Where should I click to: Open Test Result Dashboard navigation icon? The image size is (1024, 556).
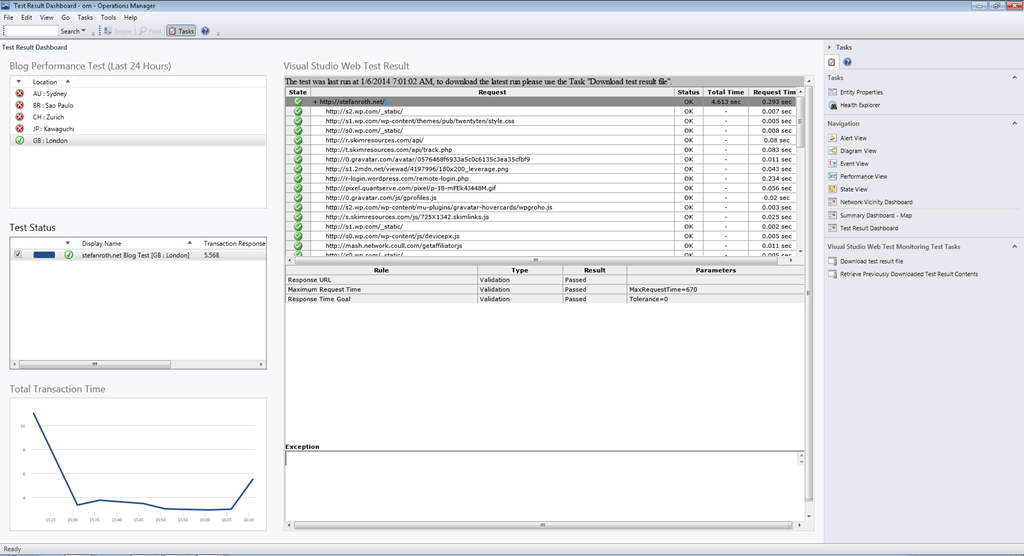[x=833, y=228]
